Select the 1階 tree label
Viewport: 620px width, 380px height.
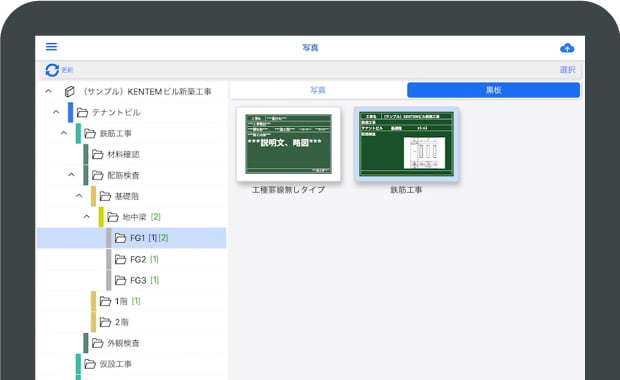pyautogui.click(x=121, y=301)
